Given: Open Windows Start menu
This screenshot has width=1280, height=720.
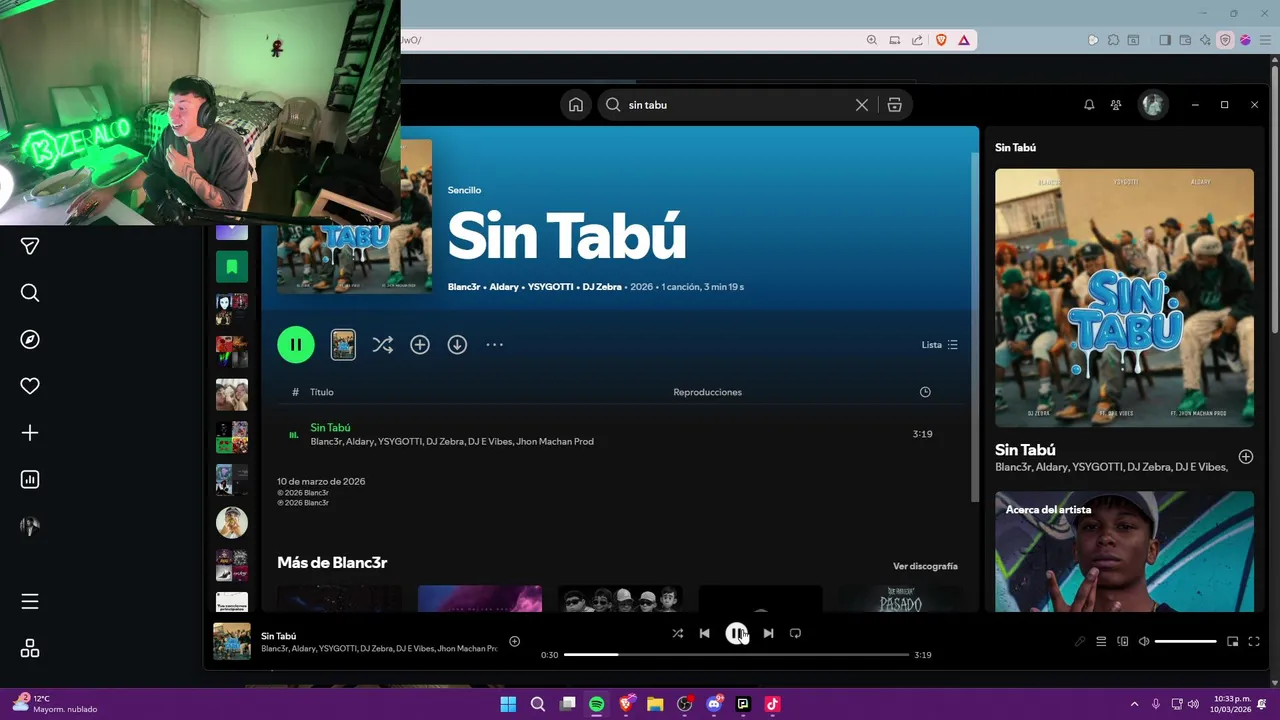Looking at the screenshot, I should click(508, 704).
